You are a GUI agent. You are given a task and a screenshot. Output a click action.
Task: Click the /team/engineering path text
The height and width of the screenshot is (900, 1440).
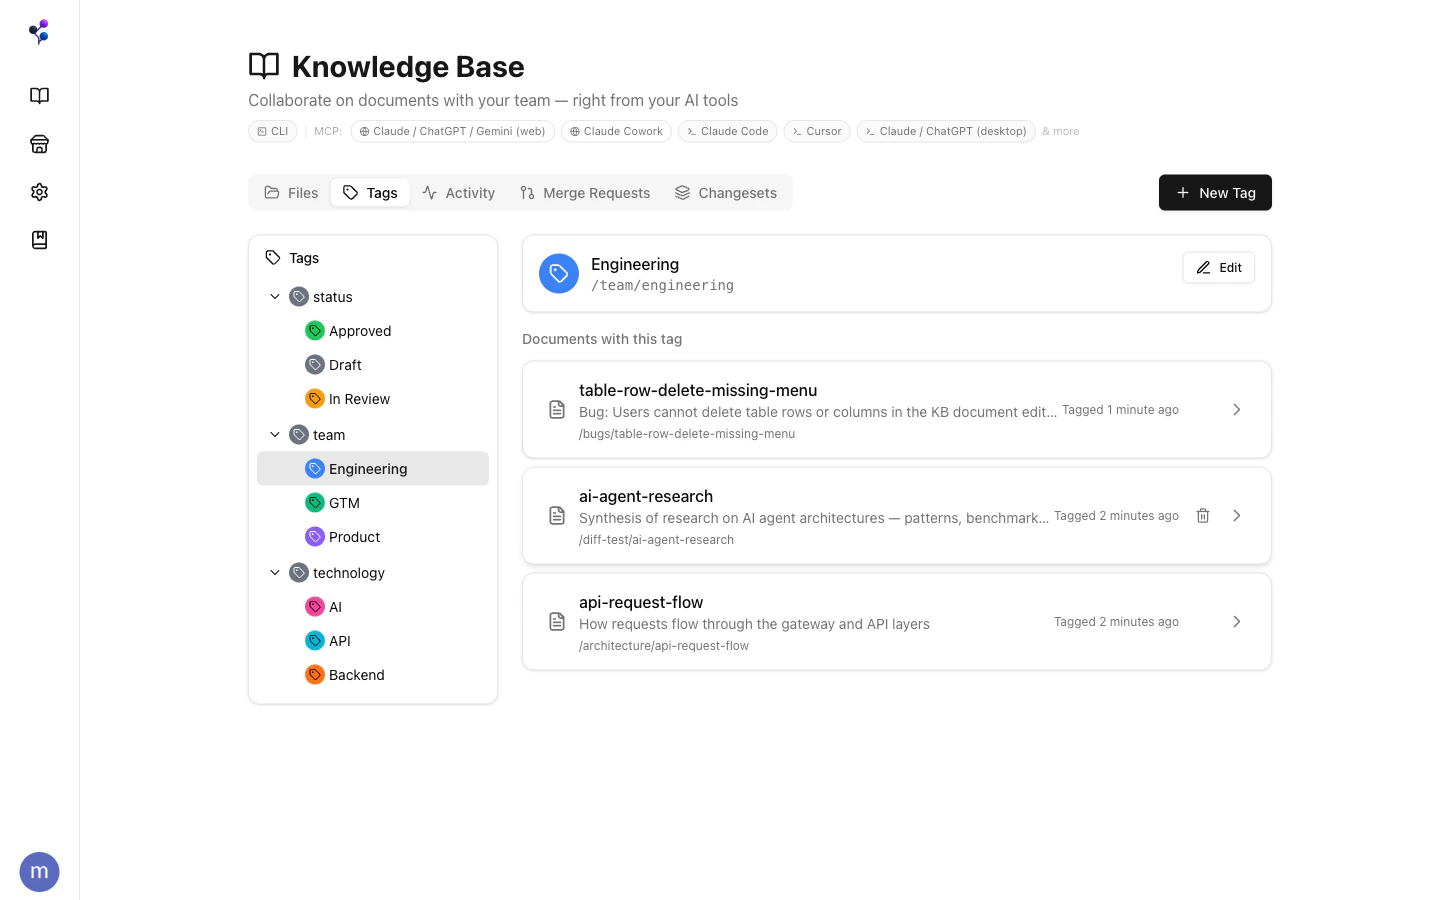tap(662, 286)
